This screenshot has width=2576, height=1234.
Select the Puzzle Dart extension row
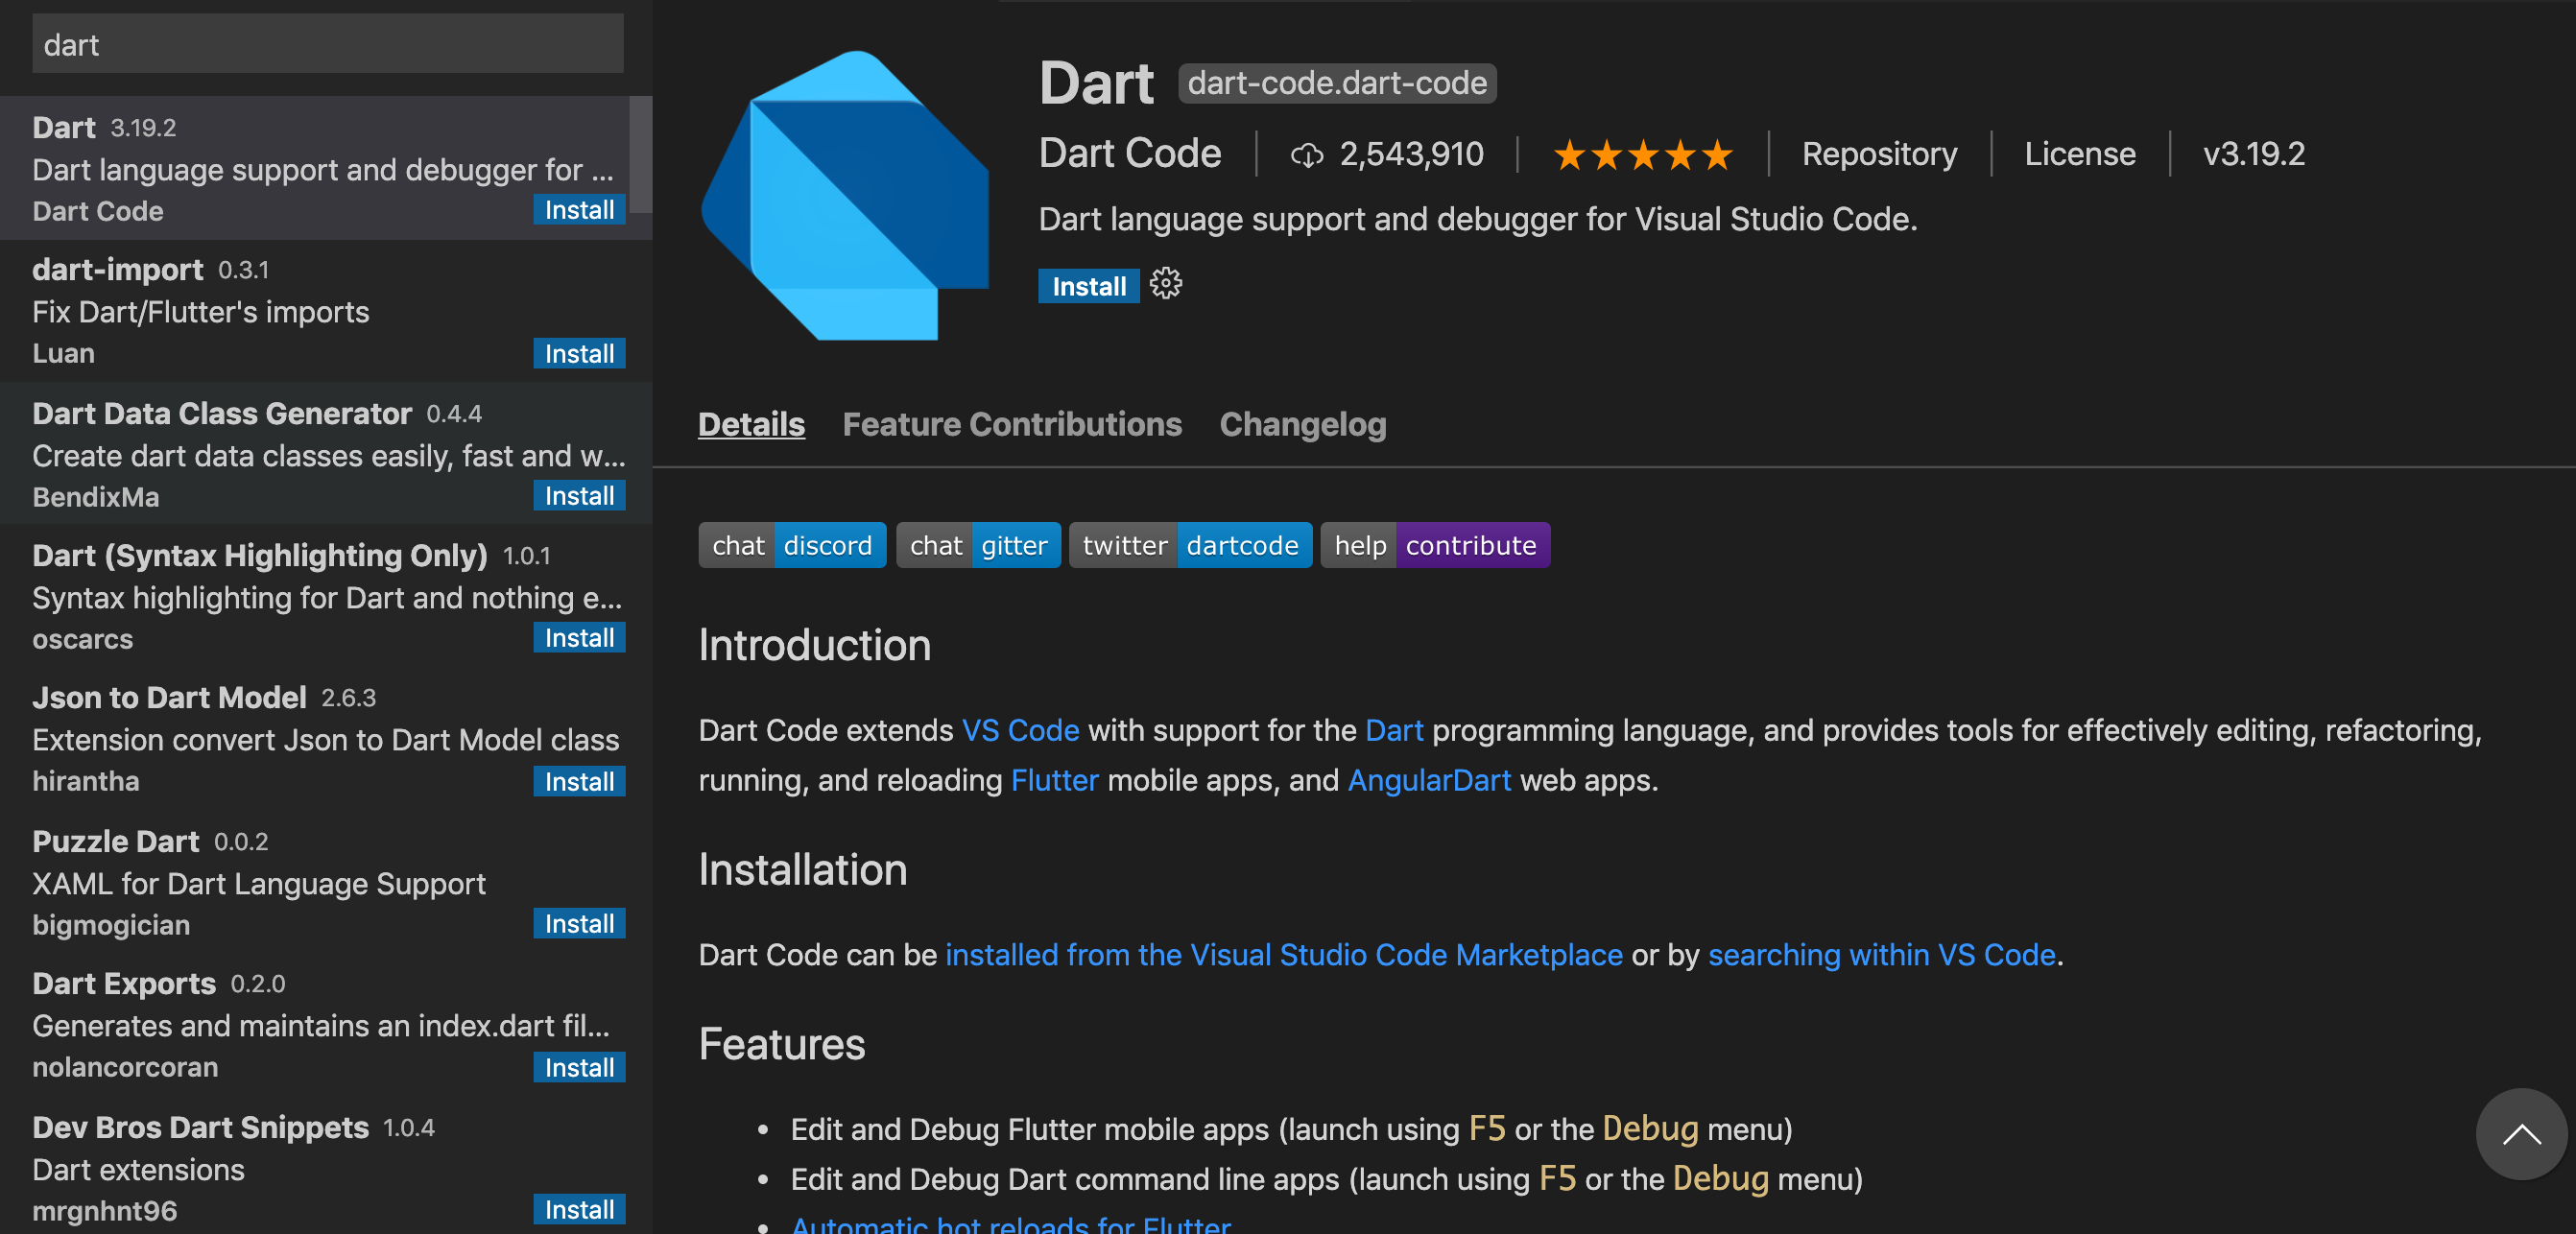click(326, 882)
